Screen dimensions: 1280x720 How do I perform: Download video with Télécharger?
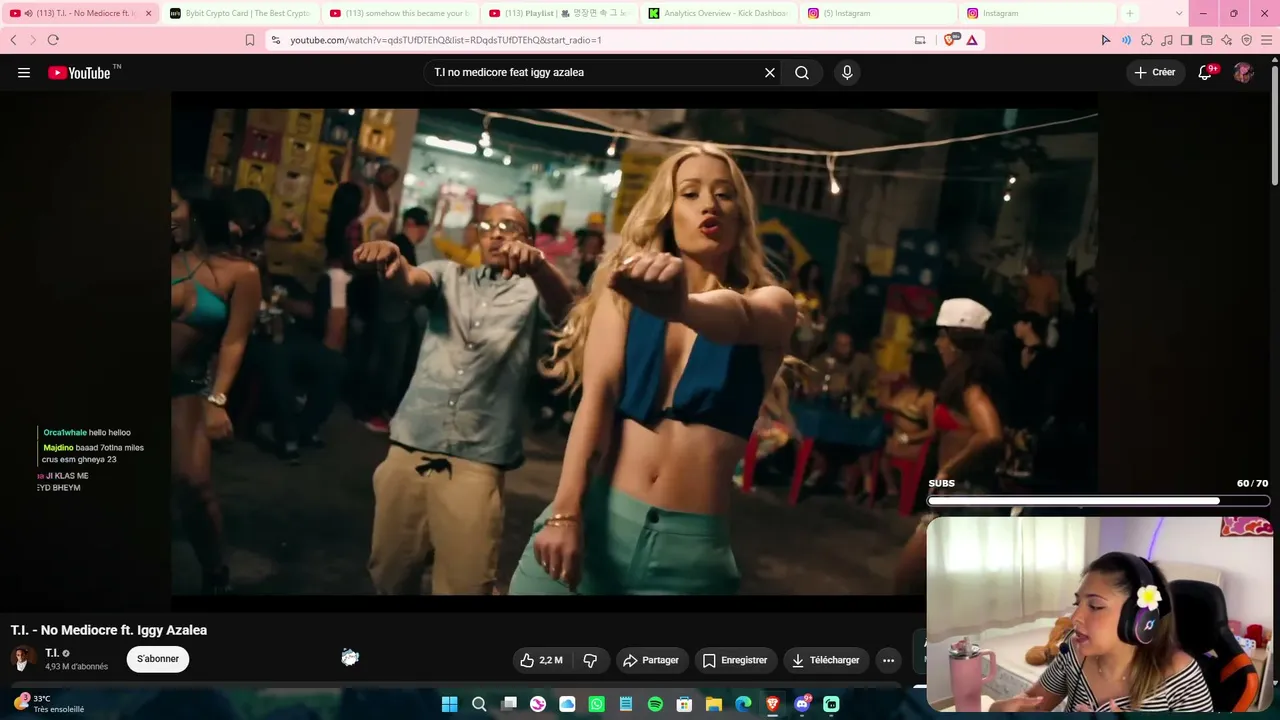(825, 660)
